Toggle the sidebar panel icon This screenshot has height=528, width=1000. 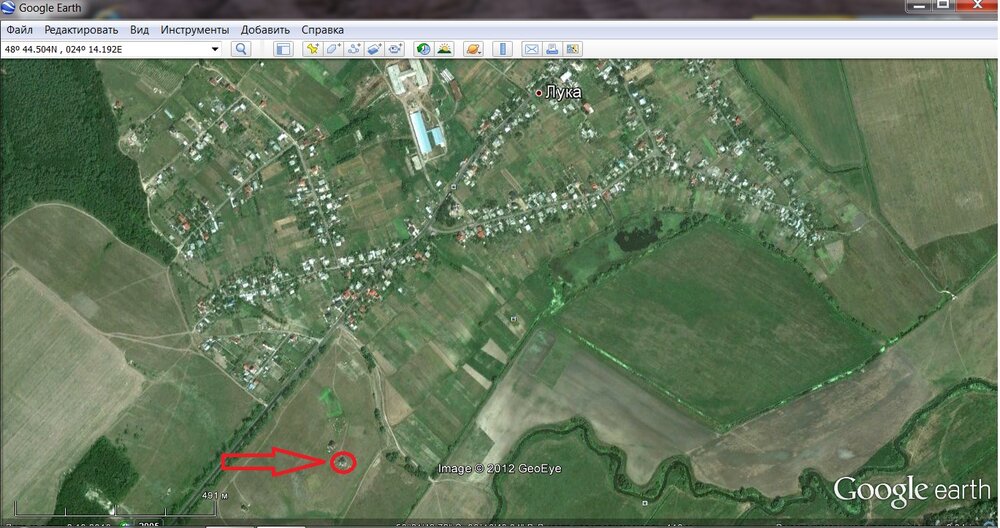click(x=283, y=49)
